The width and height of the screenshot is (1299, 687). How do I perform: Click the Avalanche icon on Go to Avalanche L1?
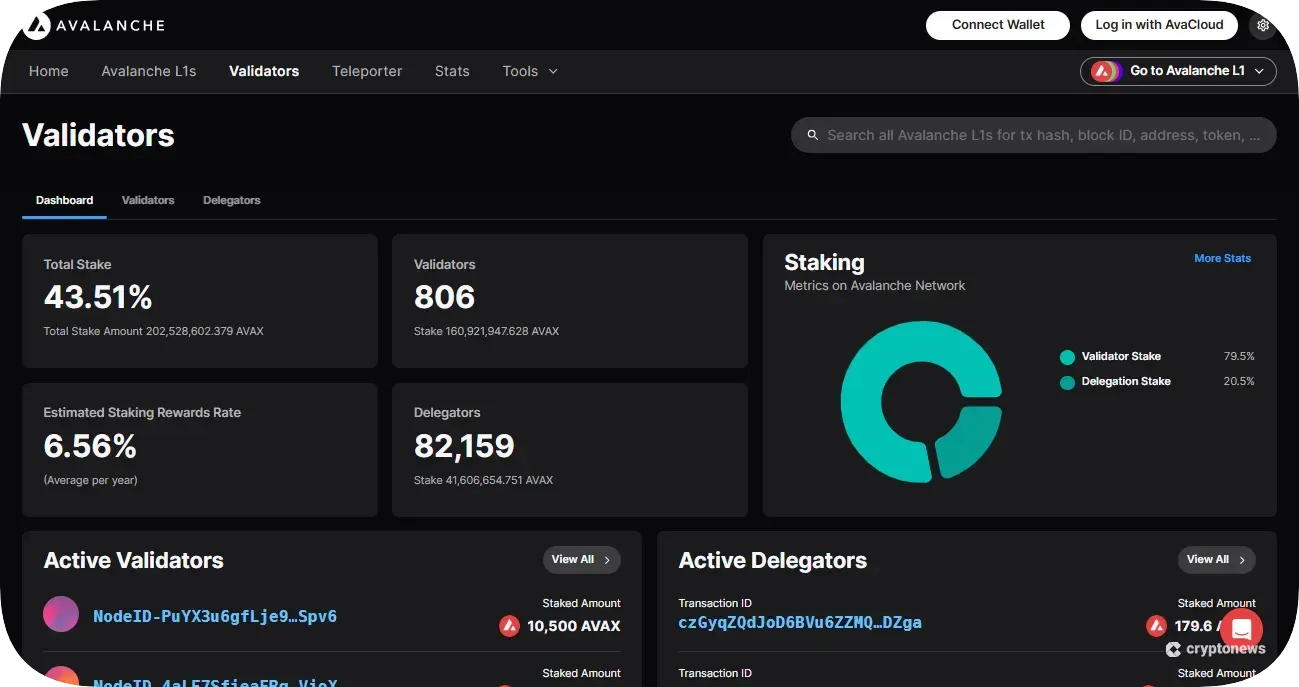tap(1104, 71)
